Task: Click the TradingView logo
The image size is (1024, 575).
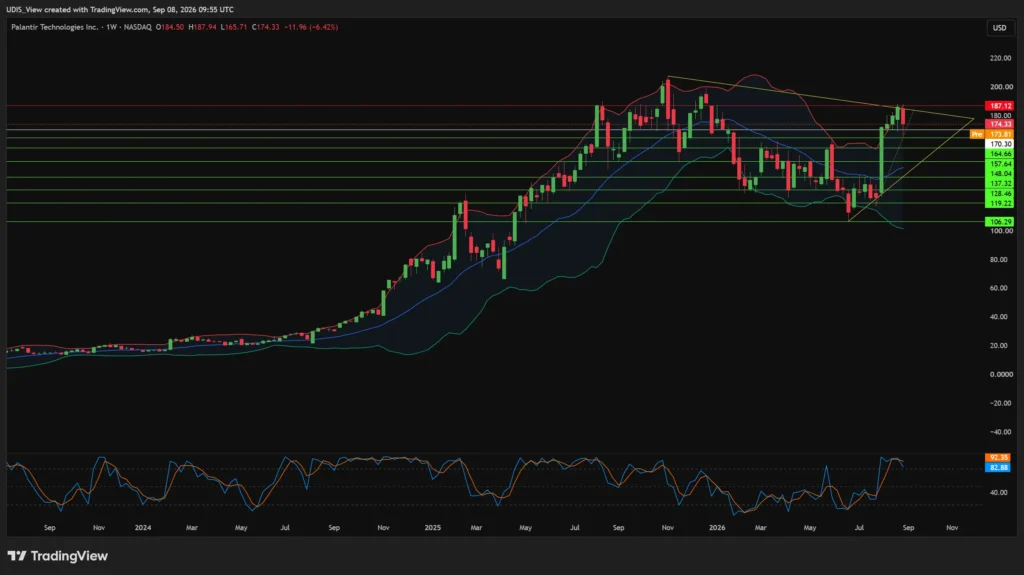Action: [57, 556]
